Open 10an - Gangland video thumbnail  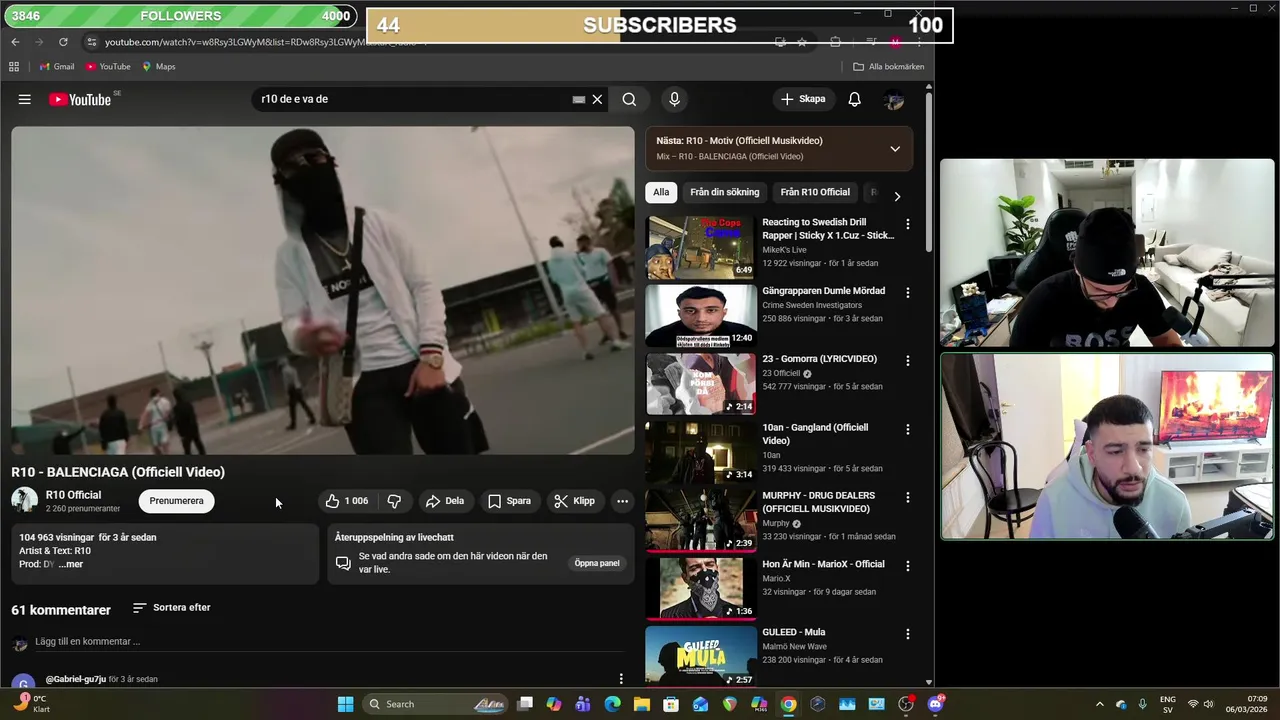point(700,452)
